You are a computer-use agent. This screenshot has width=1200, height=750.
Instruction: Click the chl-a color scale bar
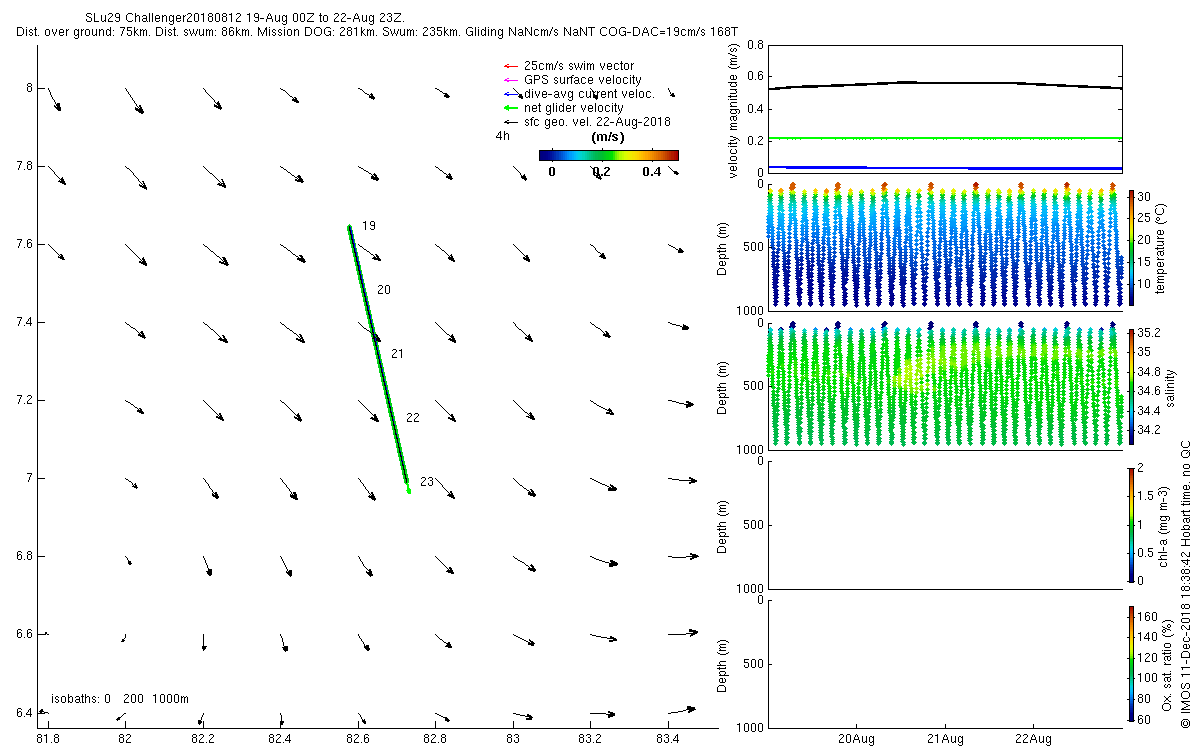tap(1131, 524)
